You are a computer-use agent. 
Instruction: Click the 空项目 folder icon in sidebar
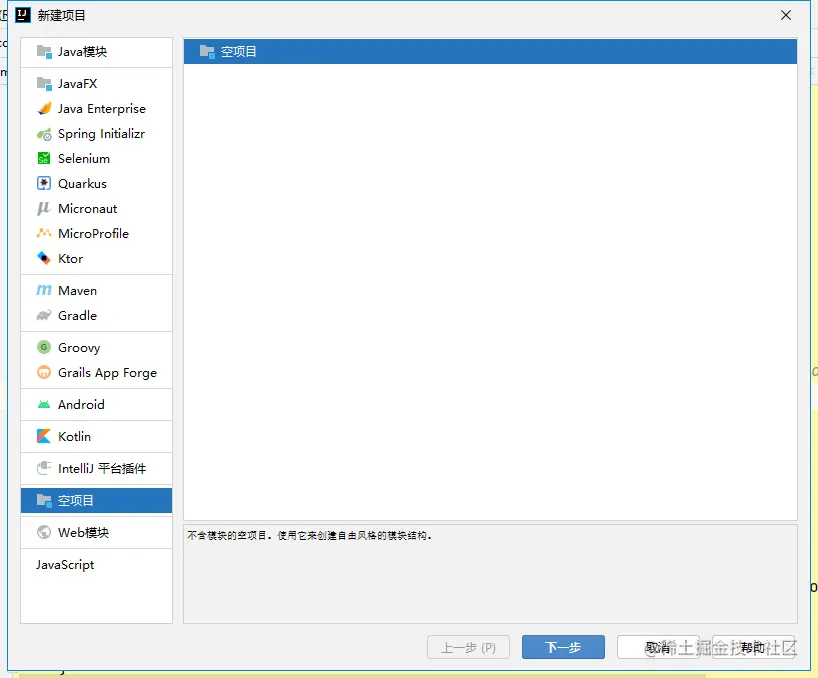[x=44, y=501]
